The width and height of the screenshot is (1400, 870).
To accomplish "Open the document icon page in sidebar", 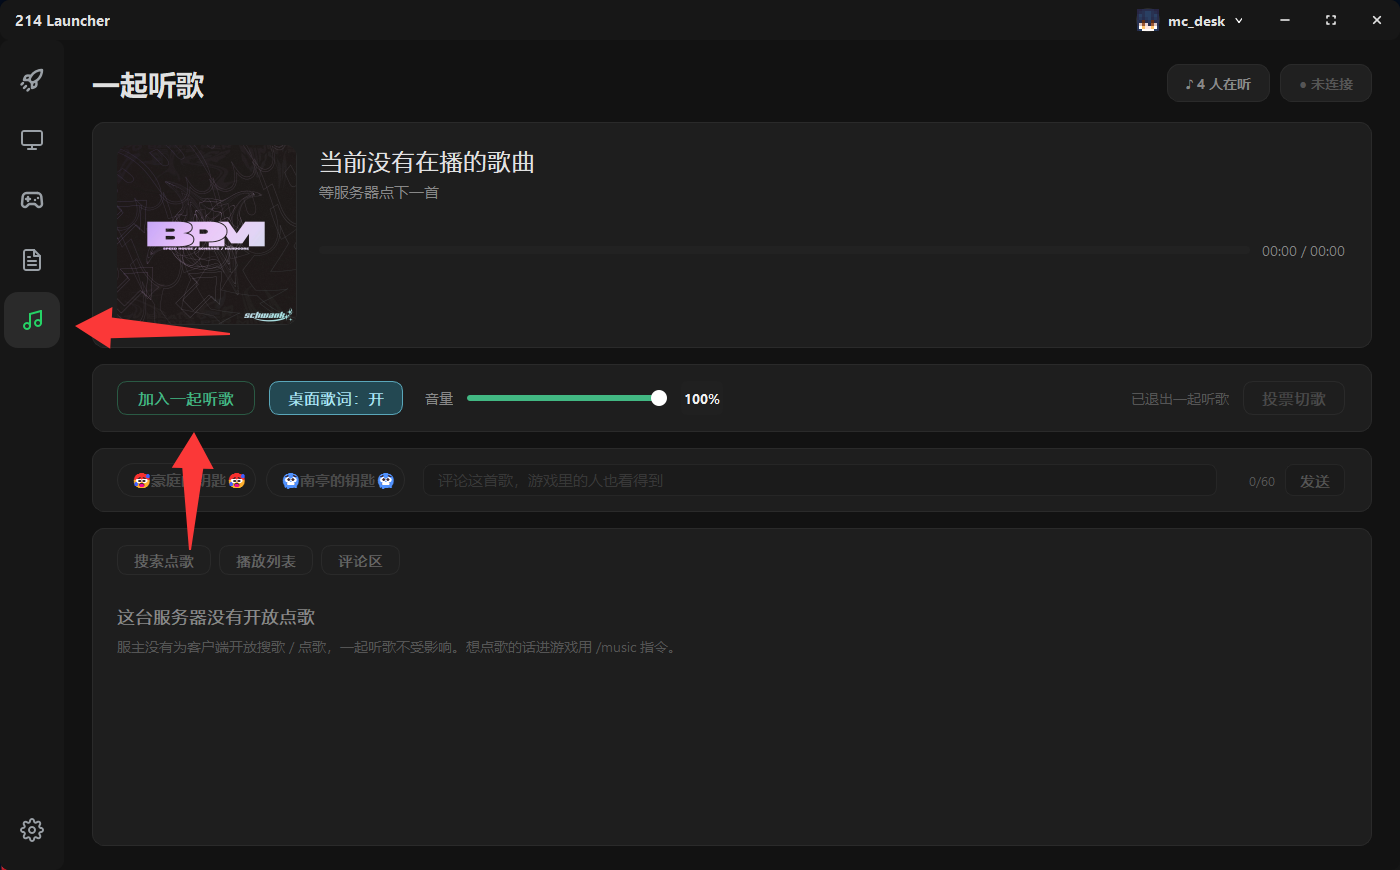I will tap(32, 260).
